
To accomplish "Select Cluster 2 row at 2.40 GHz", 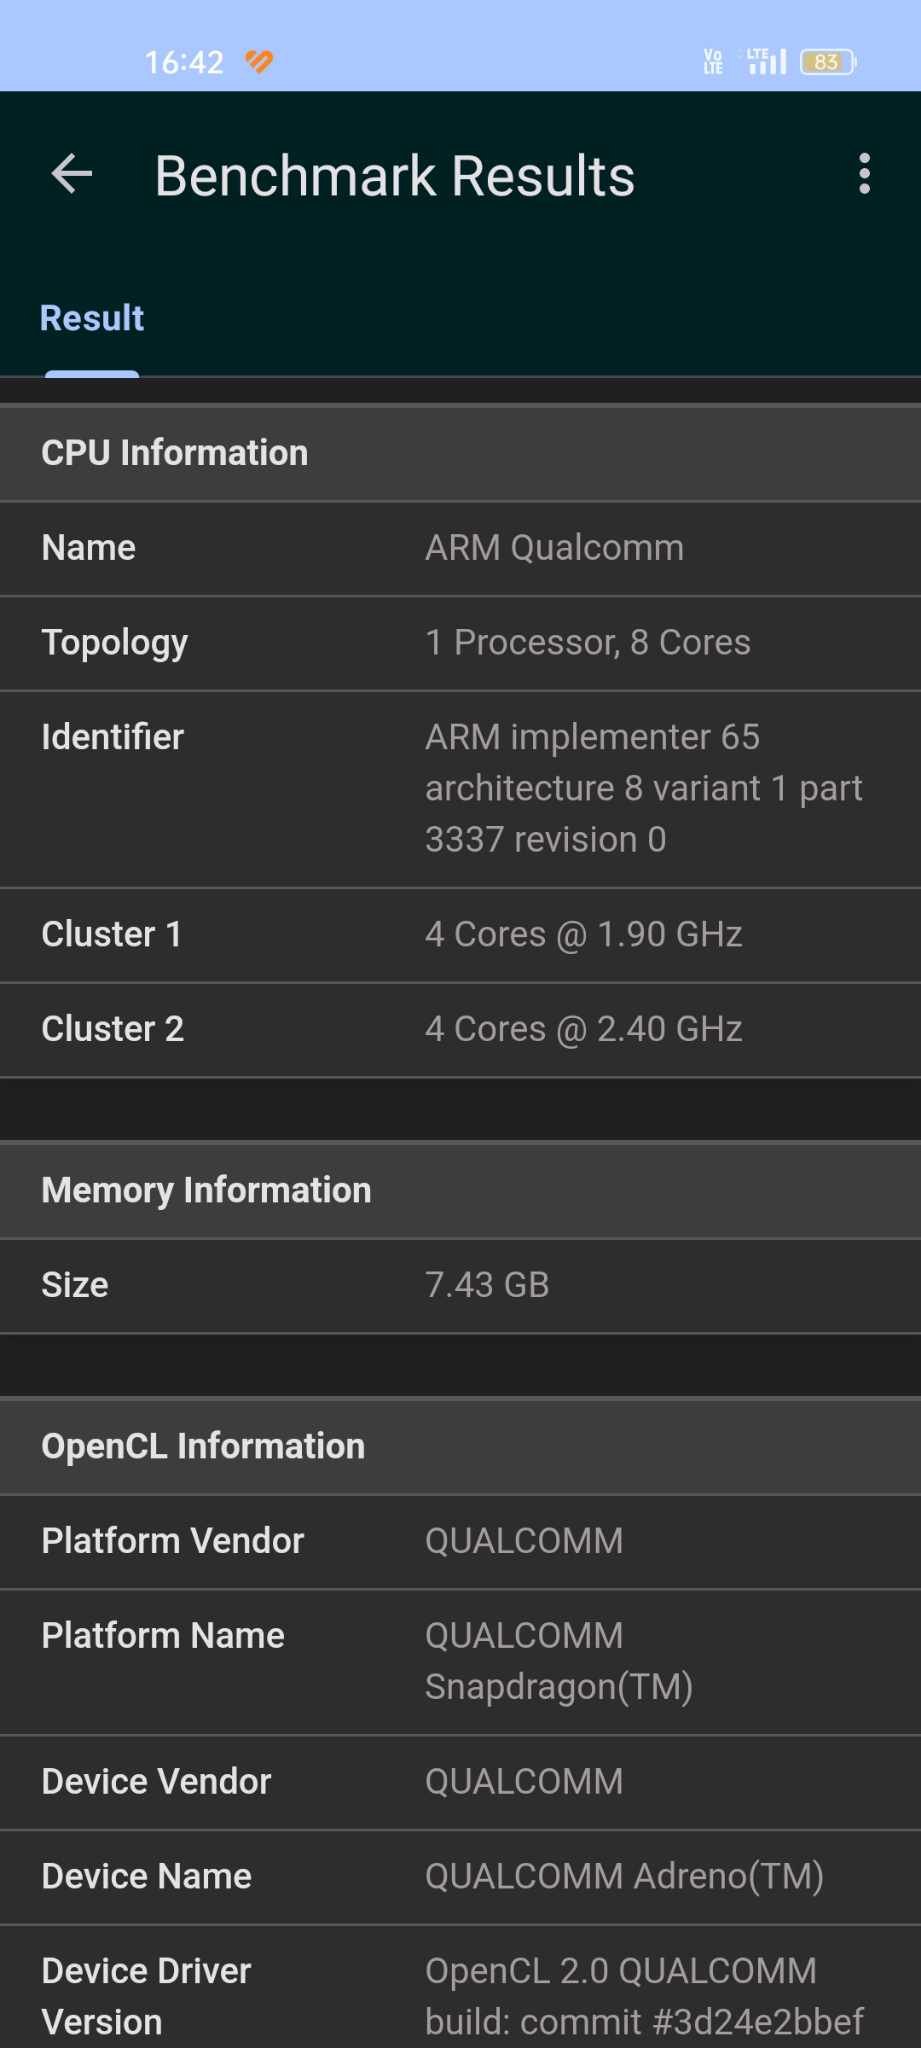I will click(460, 1029).
